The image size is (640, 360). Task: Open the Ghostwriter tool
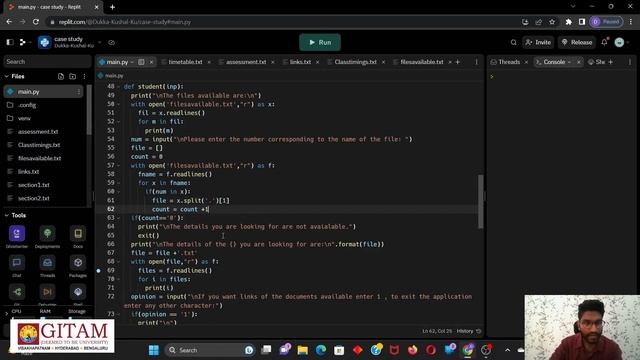pyautogui.click(x=17, y=233)
